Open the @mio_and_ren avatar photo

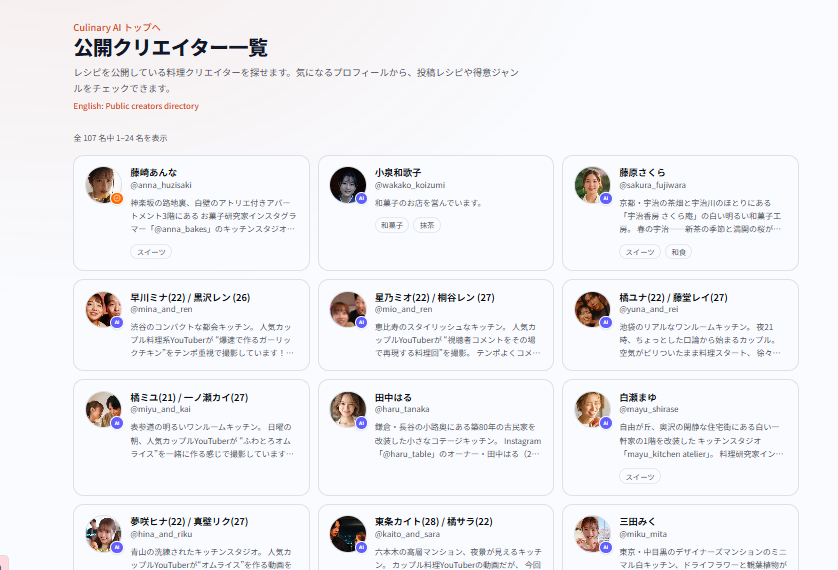coord(347,309)
